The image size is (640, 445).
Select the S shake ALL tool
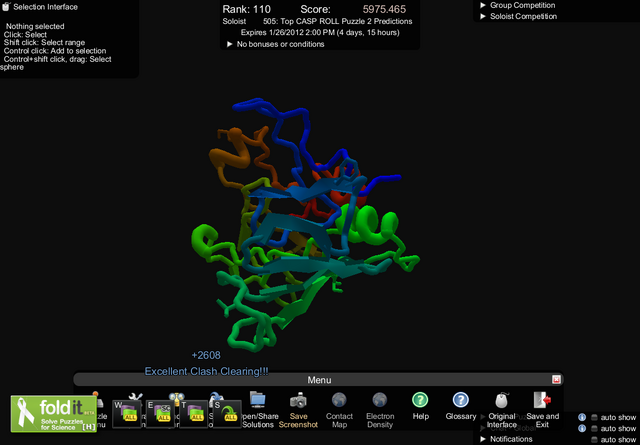click(x=227, y=414)
